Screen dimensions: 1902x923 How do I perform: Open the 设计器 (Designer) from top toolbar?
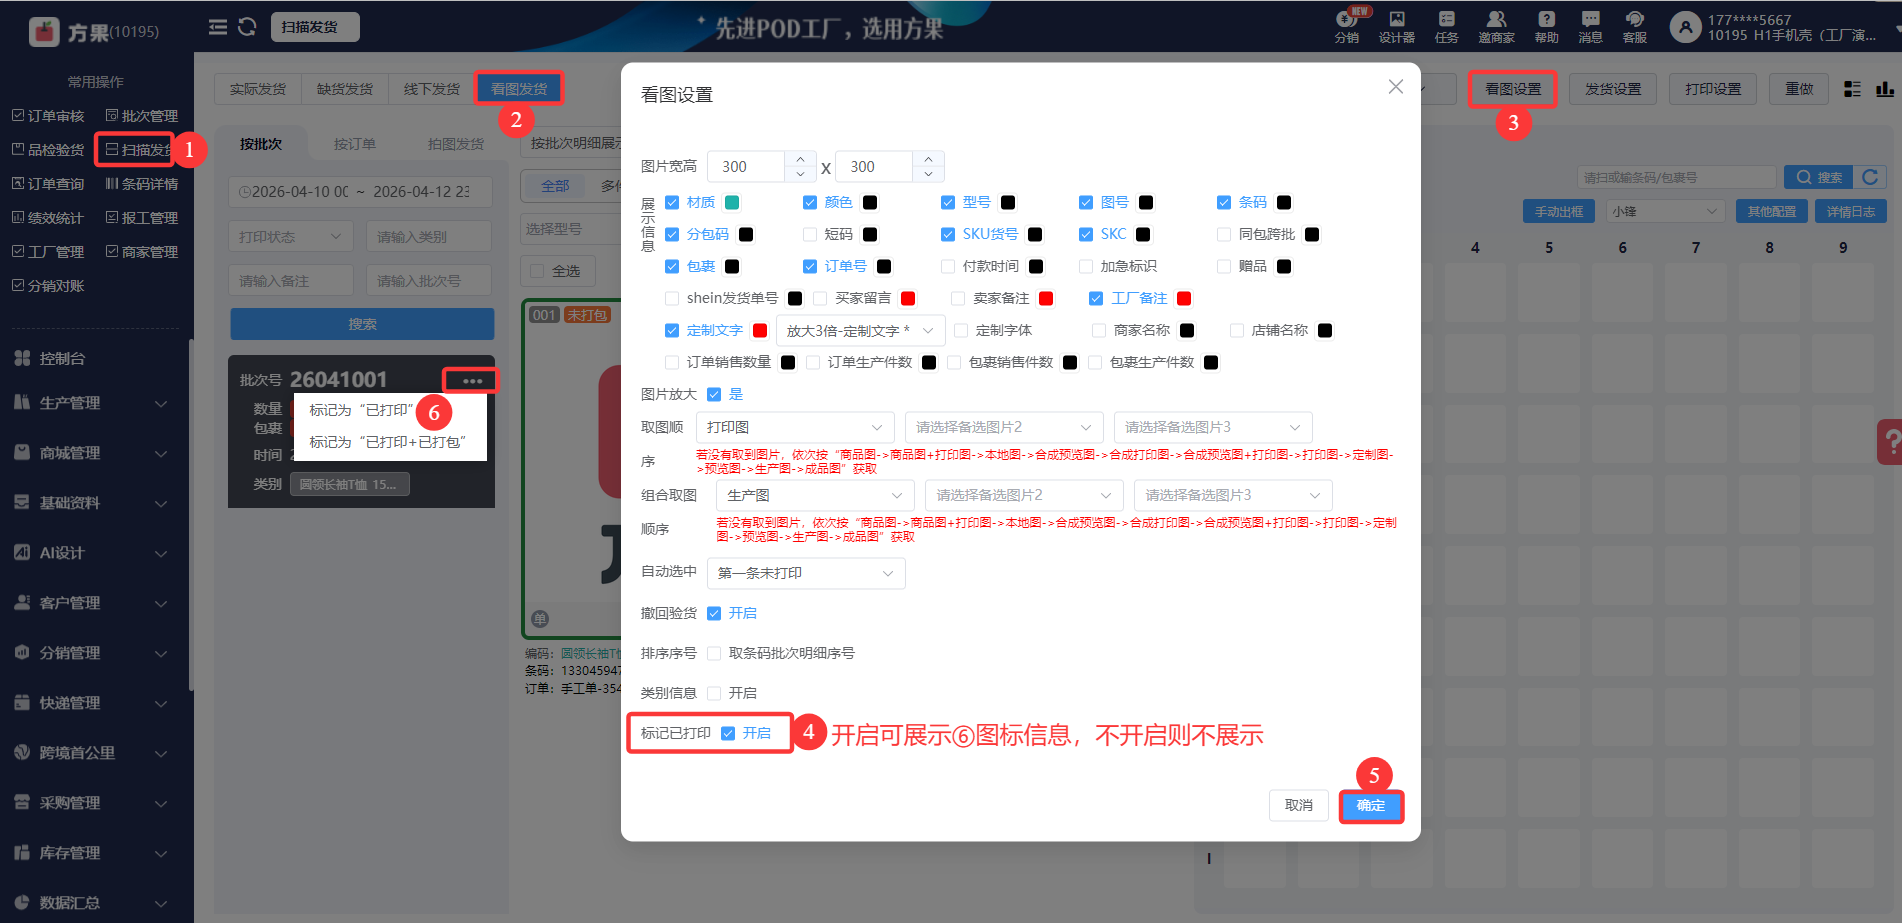1396,27
